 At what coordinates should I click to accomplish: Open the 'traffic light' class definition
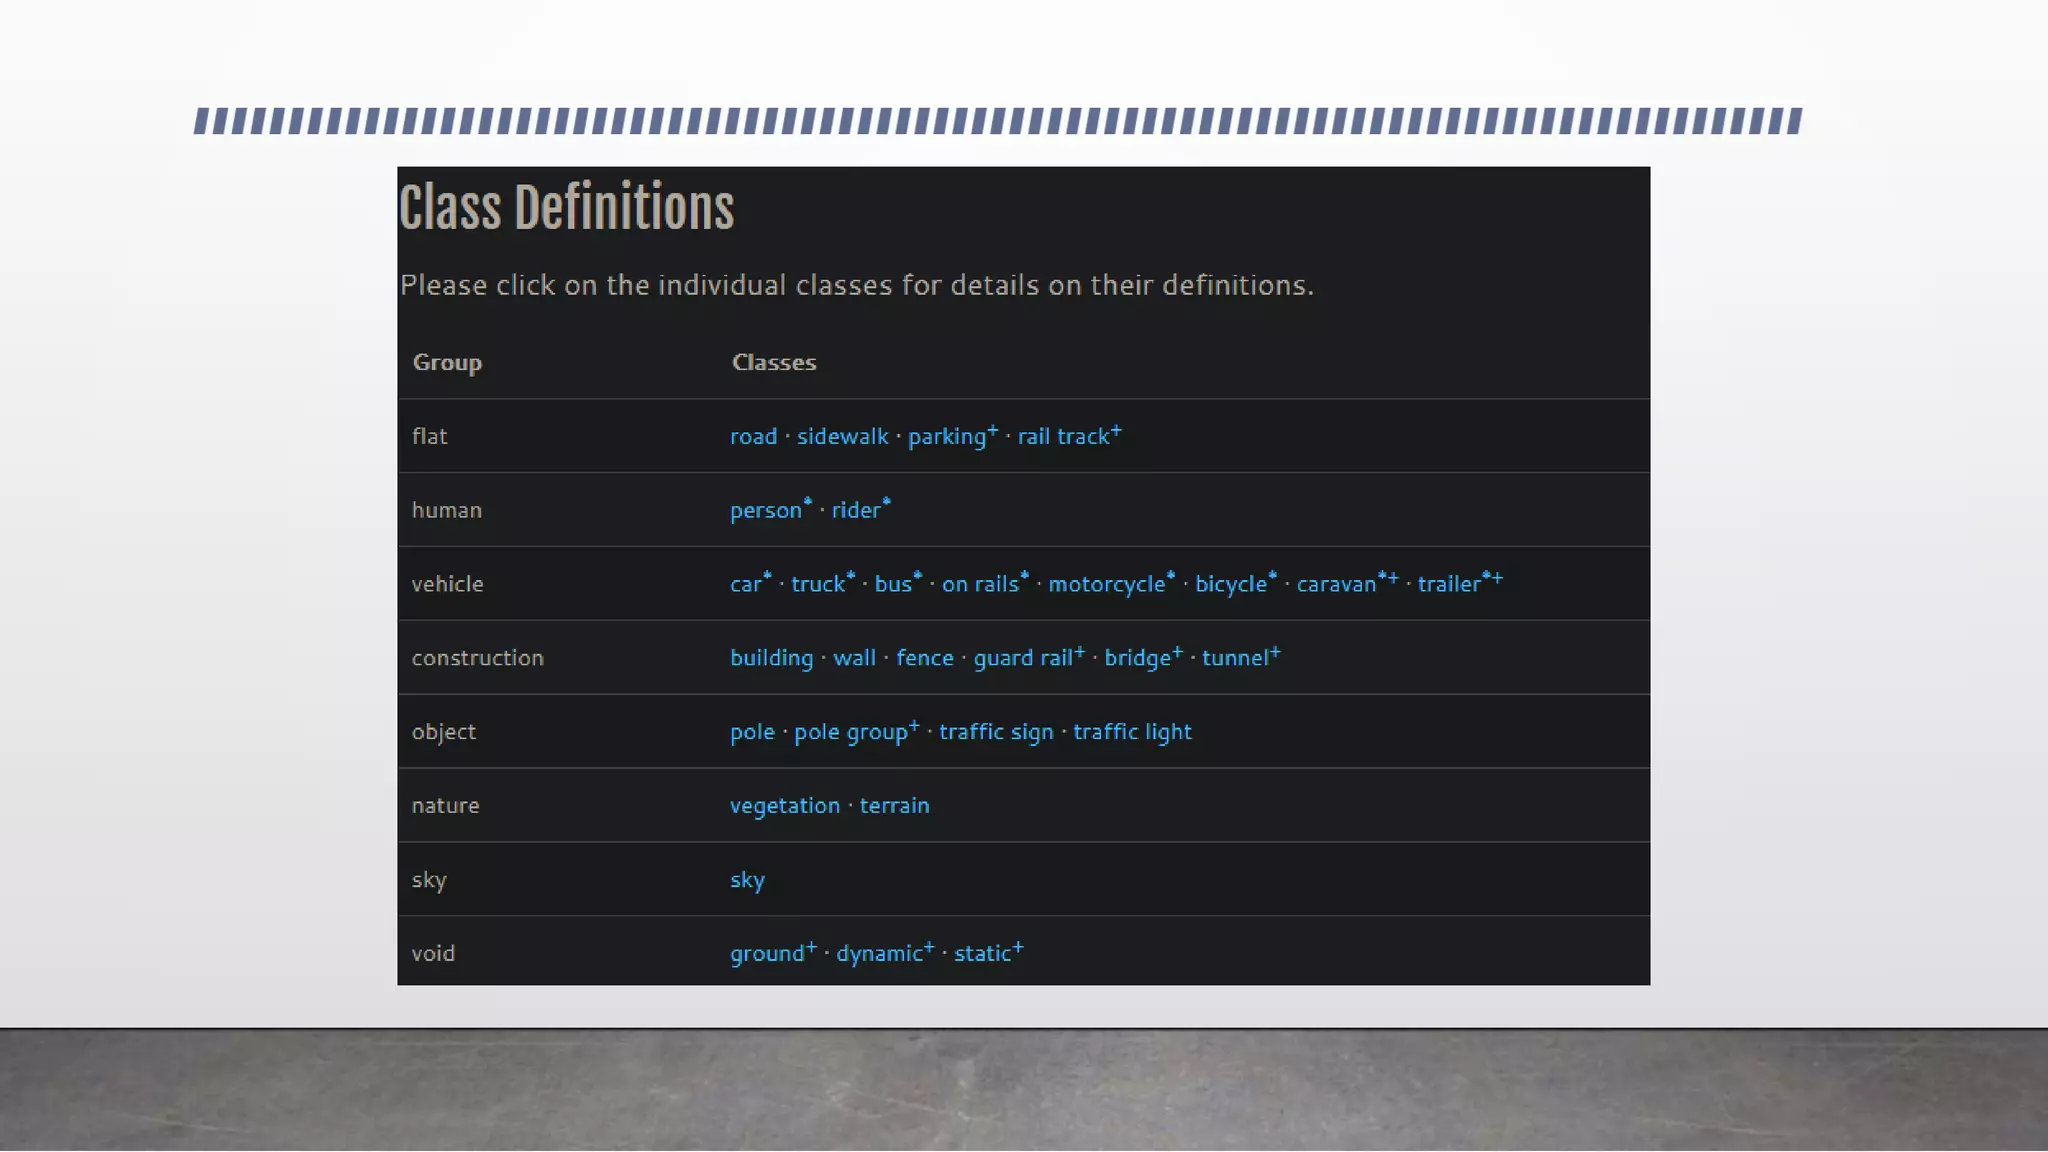coord(1132,732)
